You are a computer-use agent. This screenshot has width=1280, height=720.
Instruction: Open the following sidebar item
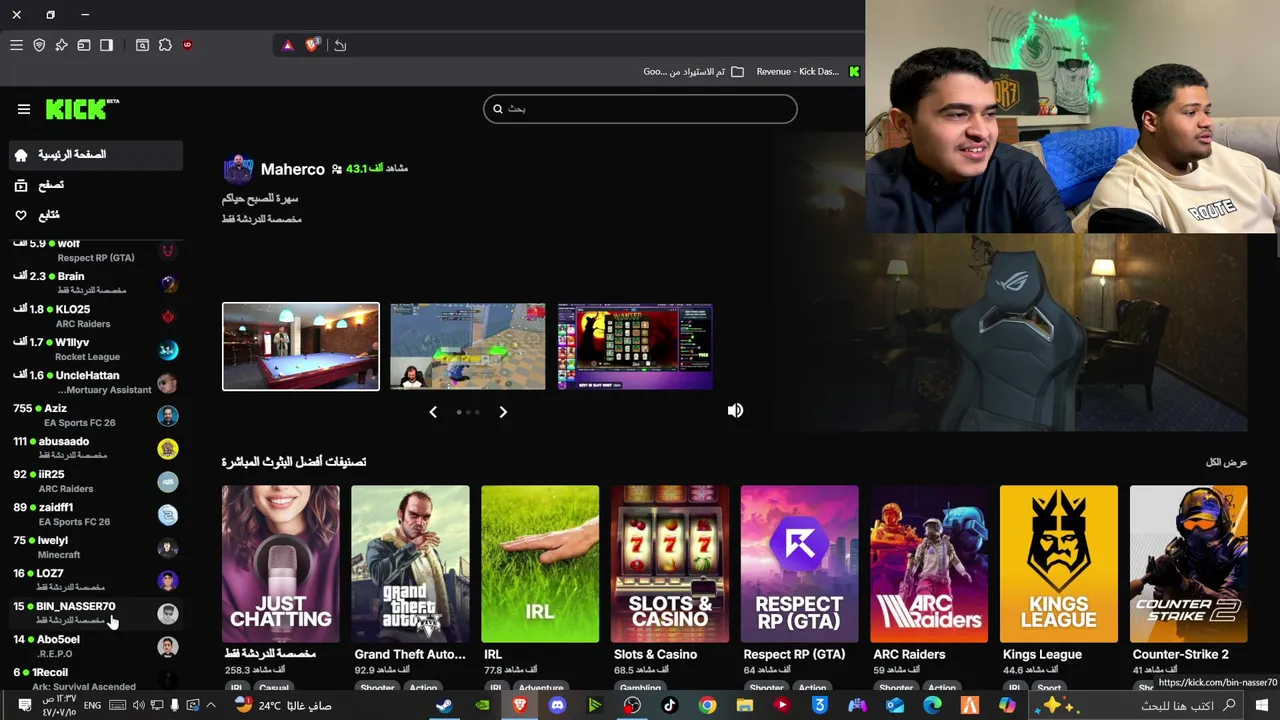95,215
